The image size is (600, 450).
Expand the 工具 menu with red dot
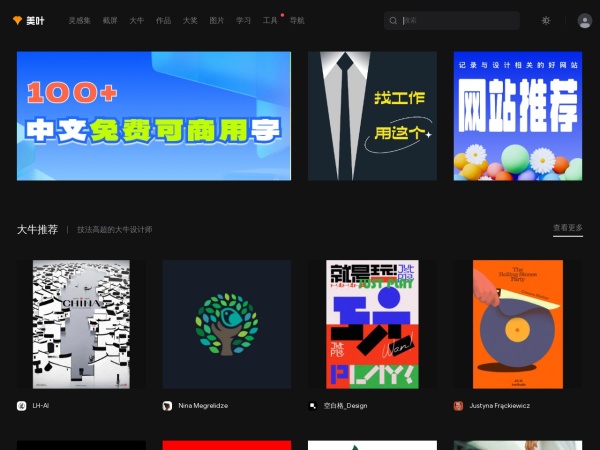[270, 20]
